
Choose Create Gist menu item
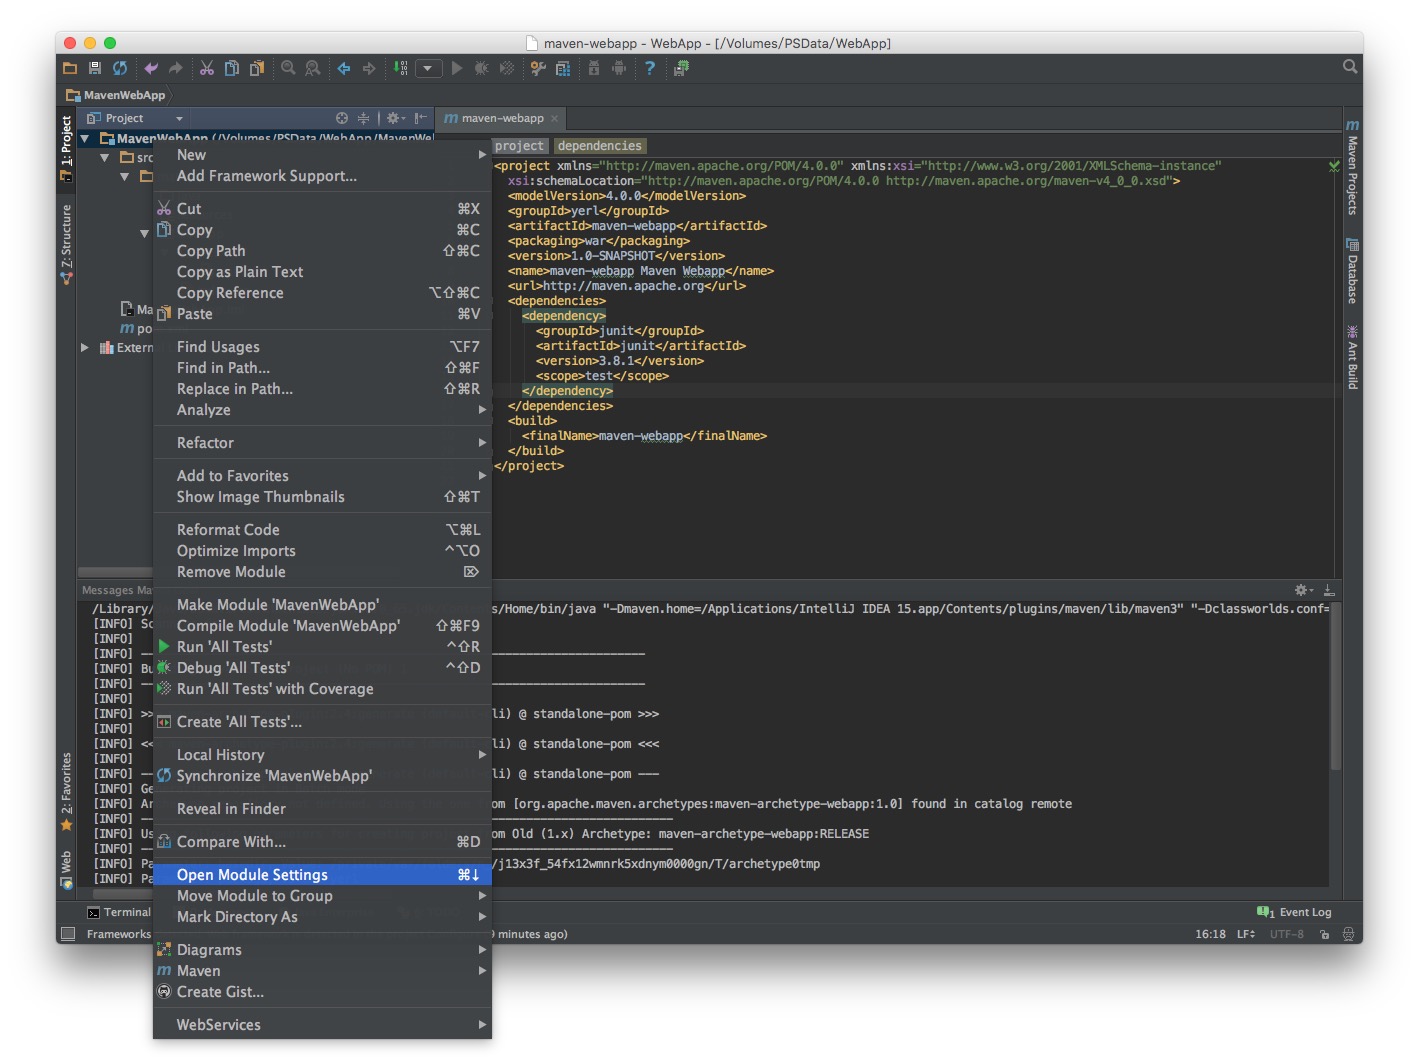pyautogui.click(x=322, y=992)
